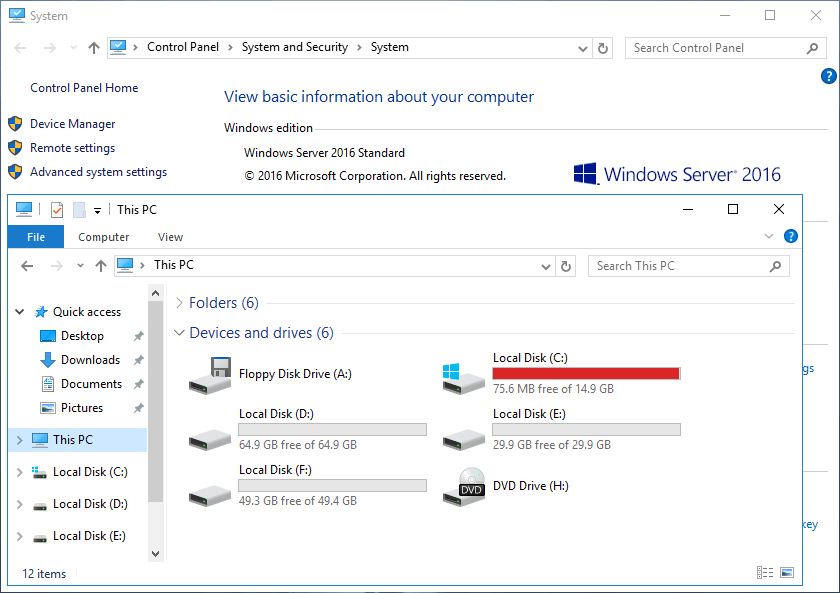Switch to large icons view in status bar
Screen dimensions: 840x593
787,573
